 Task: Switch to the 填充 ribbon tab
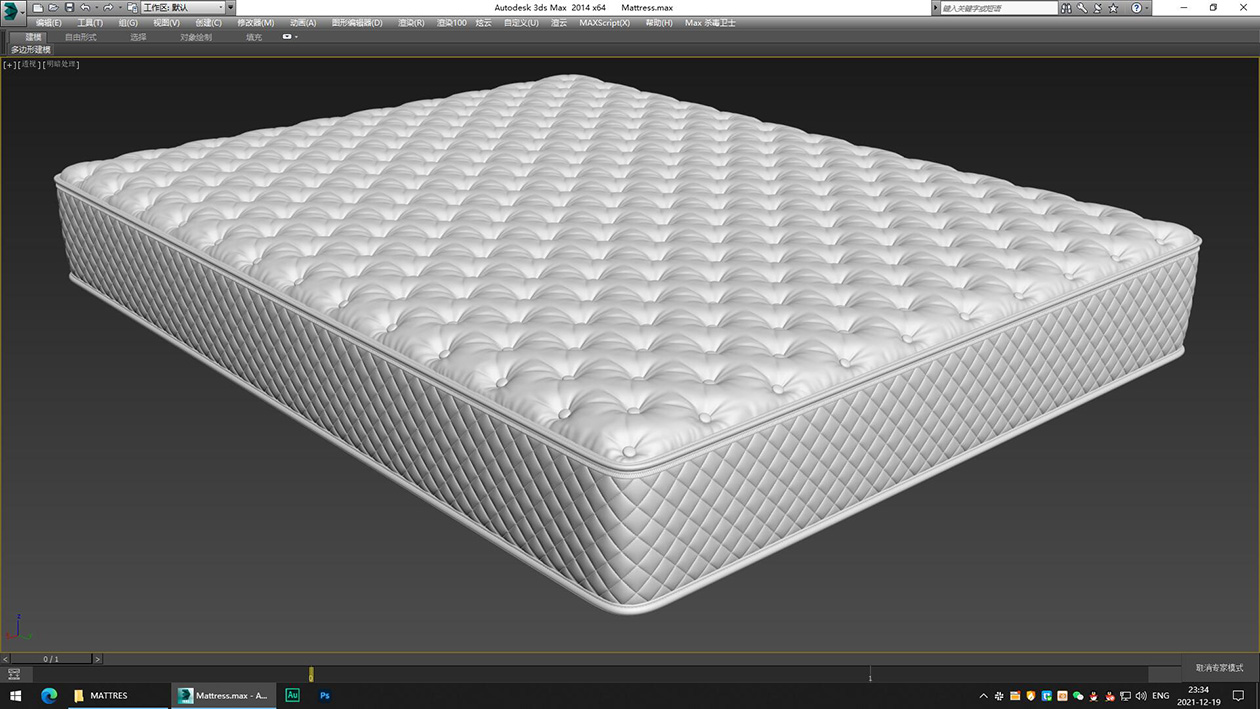tap(254, 37)
